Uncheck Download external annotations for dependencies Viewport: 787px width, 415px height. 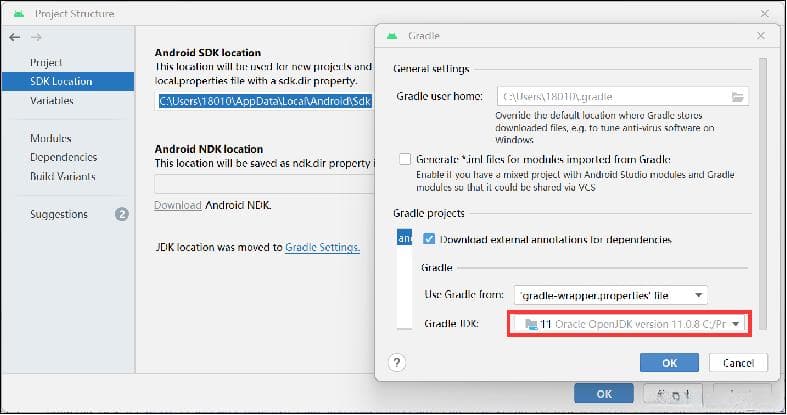(429, 239)
